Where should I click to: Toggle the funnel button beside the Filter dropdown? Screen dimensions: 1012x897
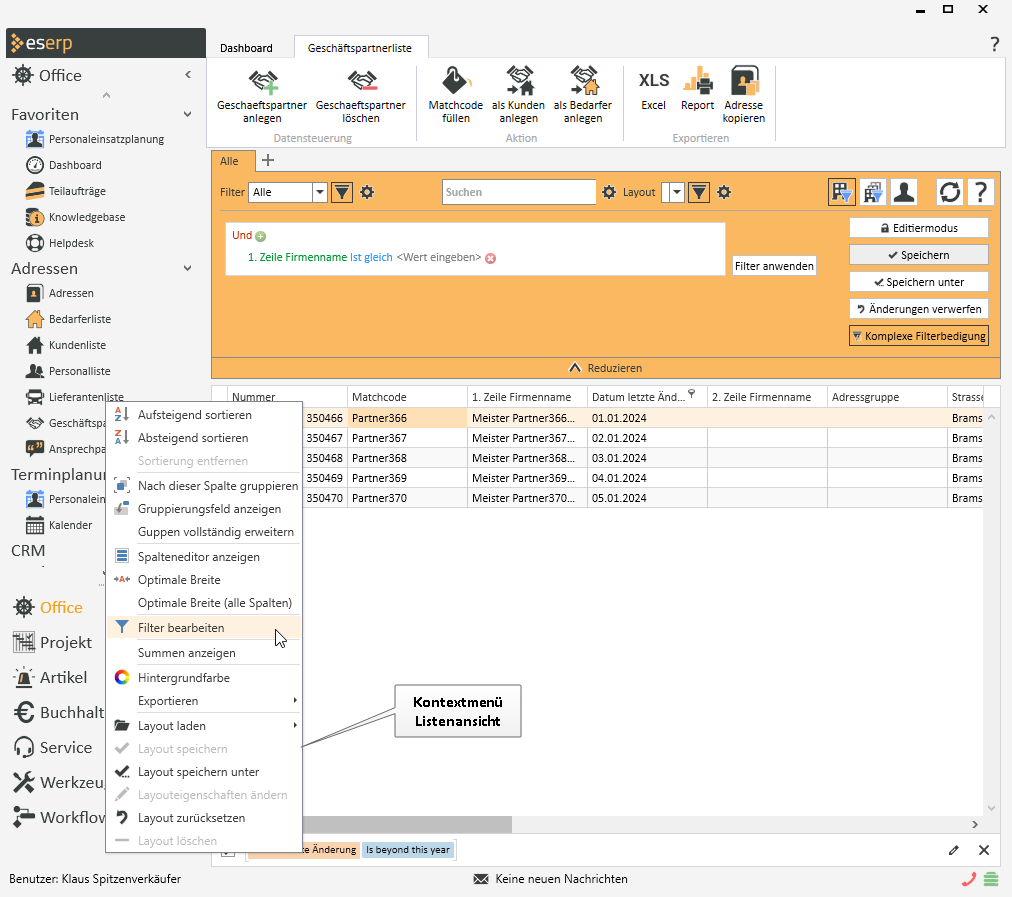342,192
